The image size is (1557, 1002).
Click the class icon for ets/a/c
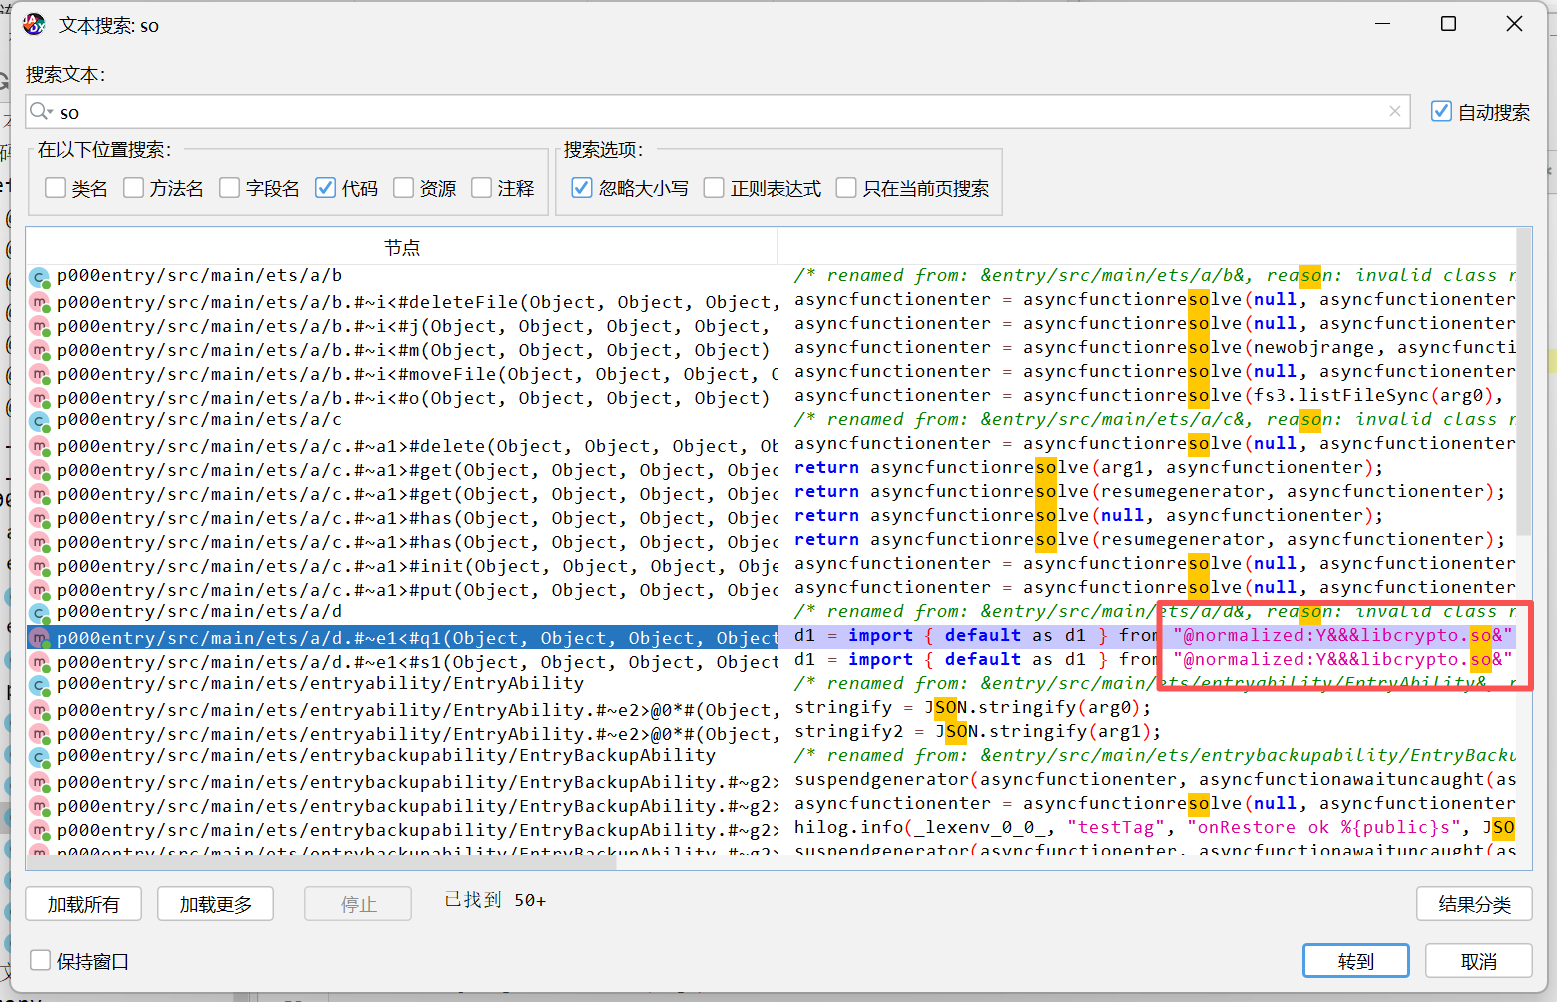40,421
